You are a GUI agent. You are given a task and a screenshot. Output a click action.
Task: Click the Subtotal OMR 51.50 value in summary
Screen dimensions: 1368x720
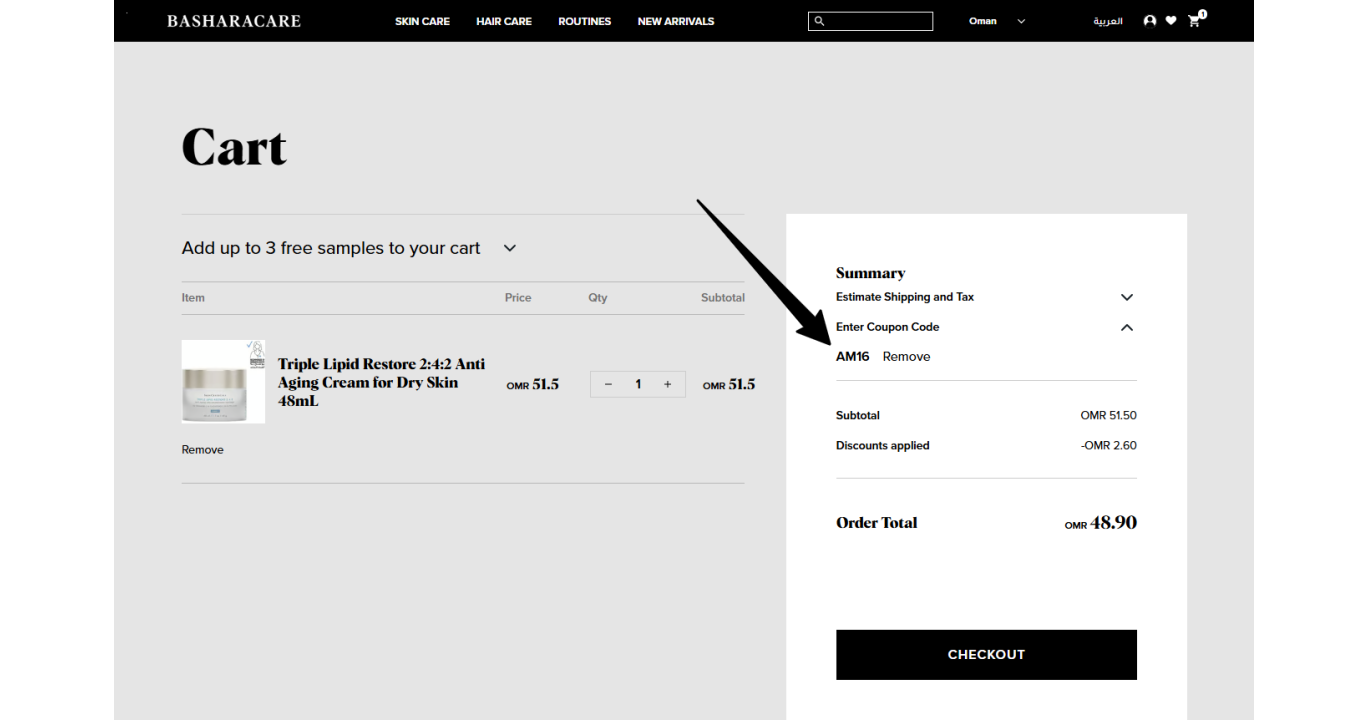(1109, 416)
